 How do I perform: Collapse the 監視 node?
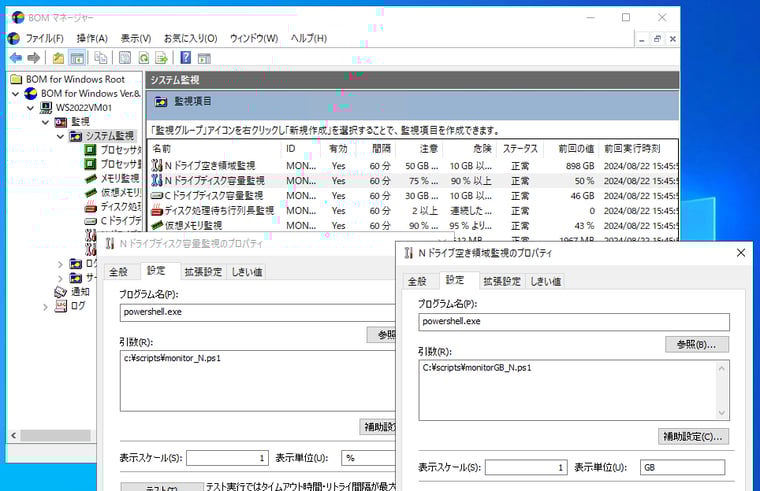46,122
